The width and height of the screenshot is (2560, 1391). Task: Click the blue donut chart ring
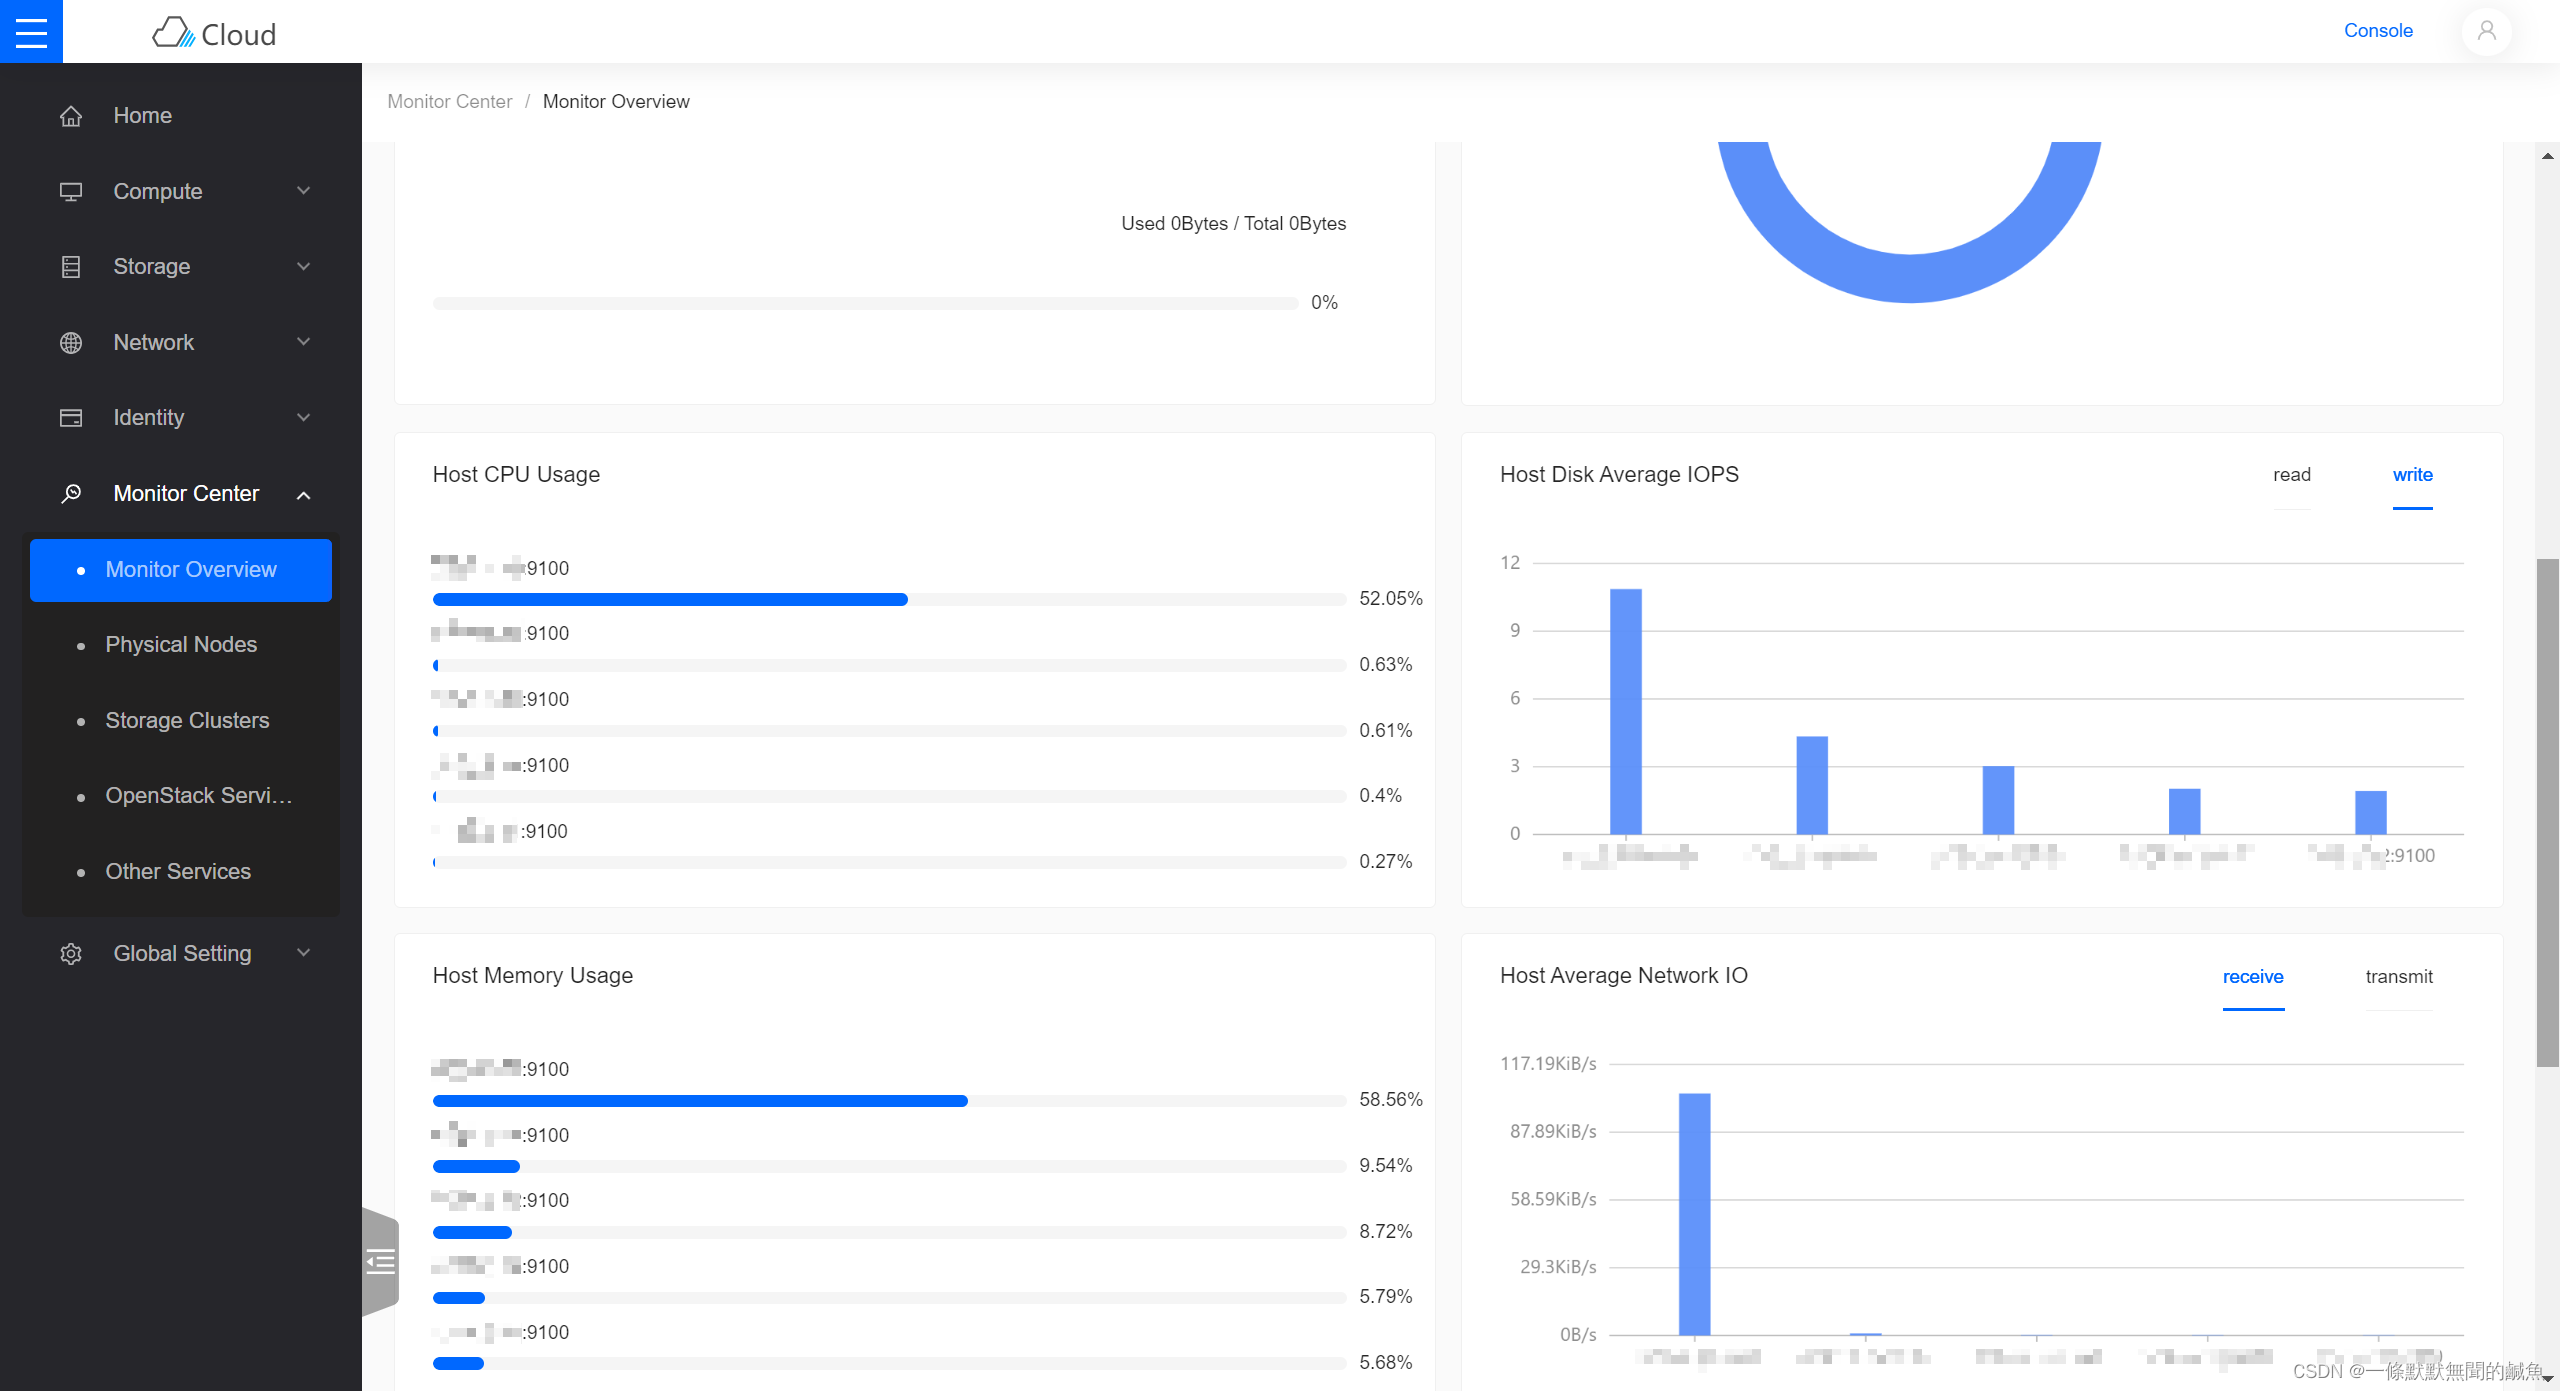tap(1910, 279)
